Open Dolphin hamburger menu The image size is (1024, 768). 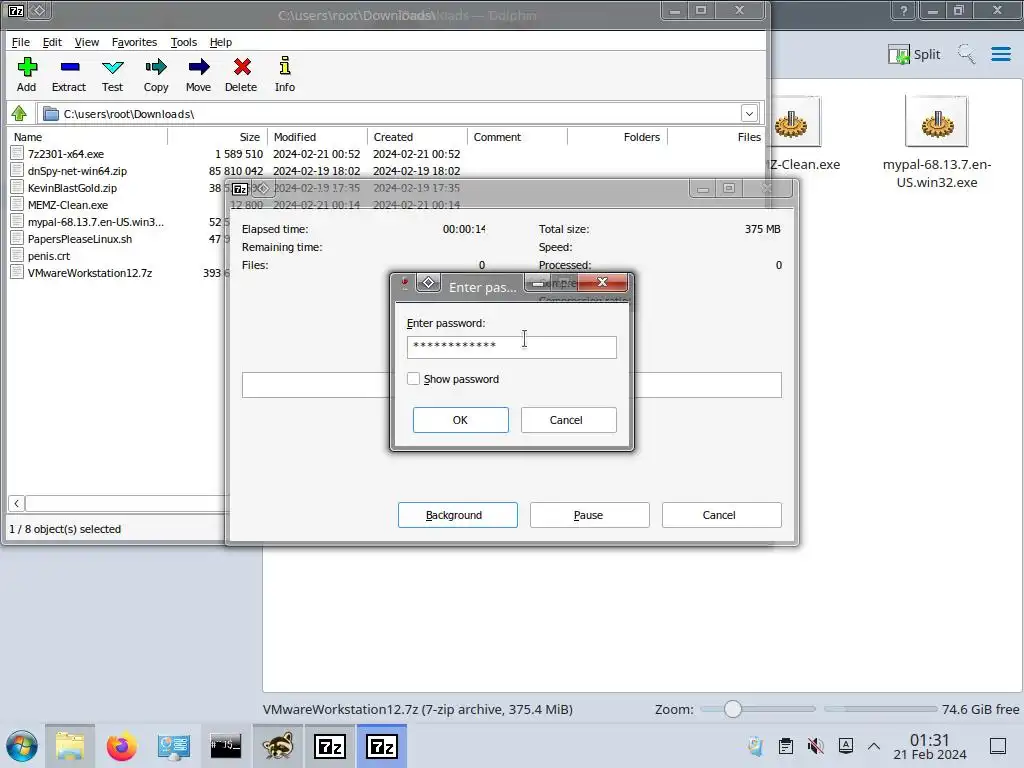[x=1000, y=54]
